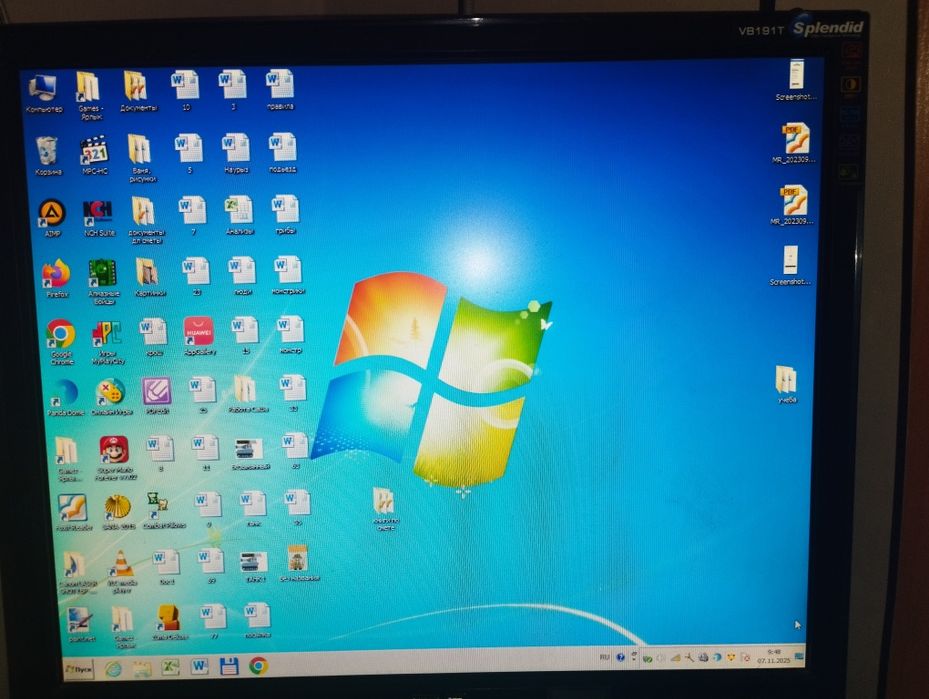
Task: Open the учеба folder
Action: pos(787,385)
